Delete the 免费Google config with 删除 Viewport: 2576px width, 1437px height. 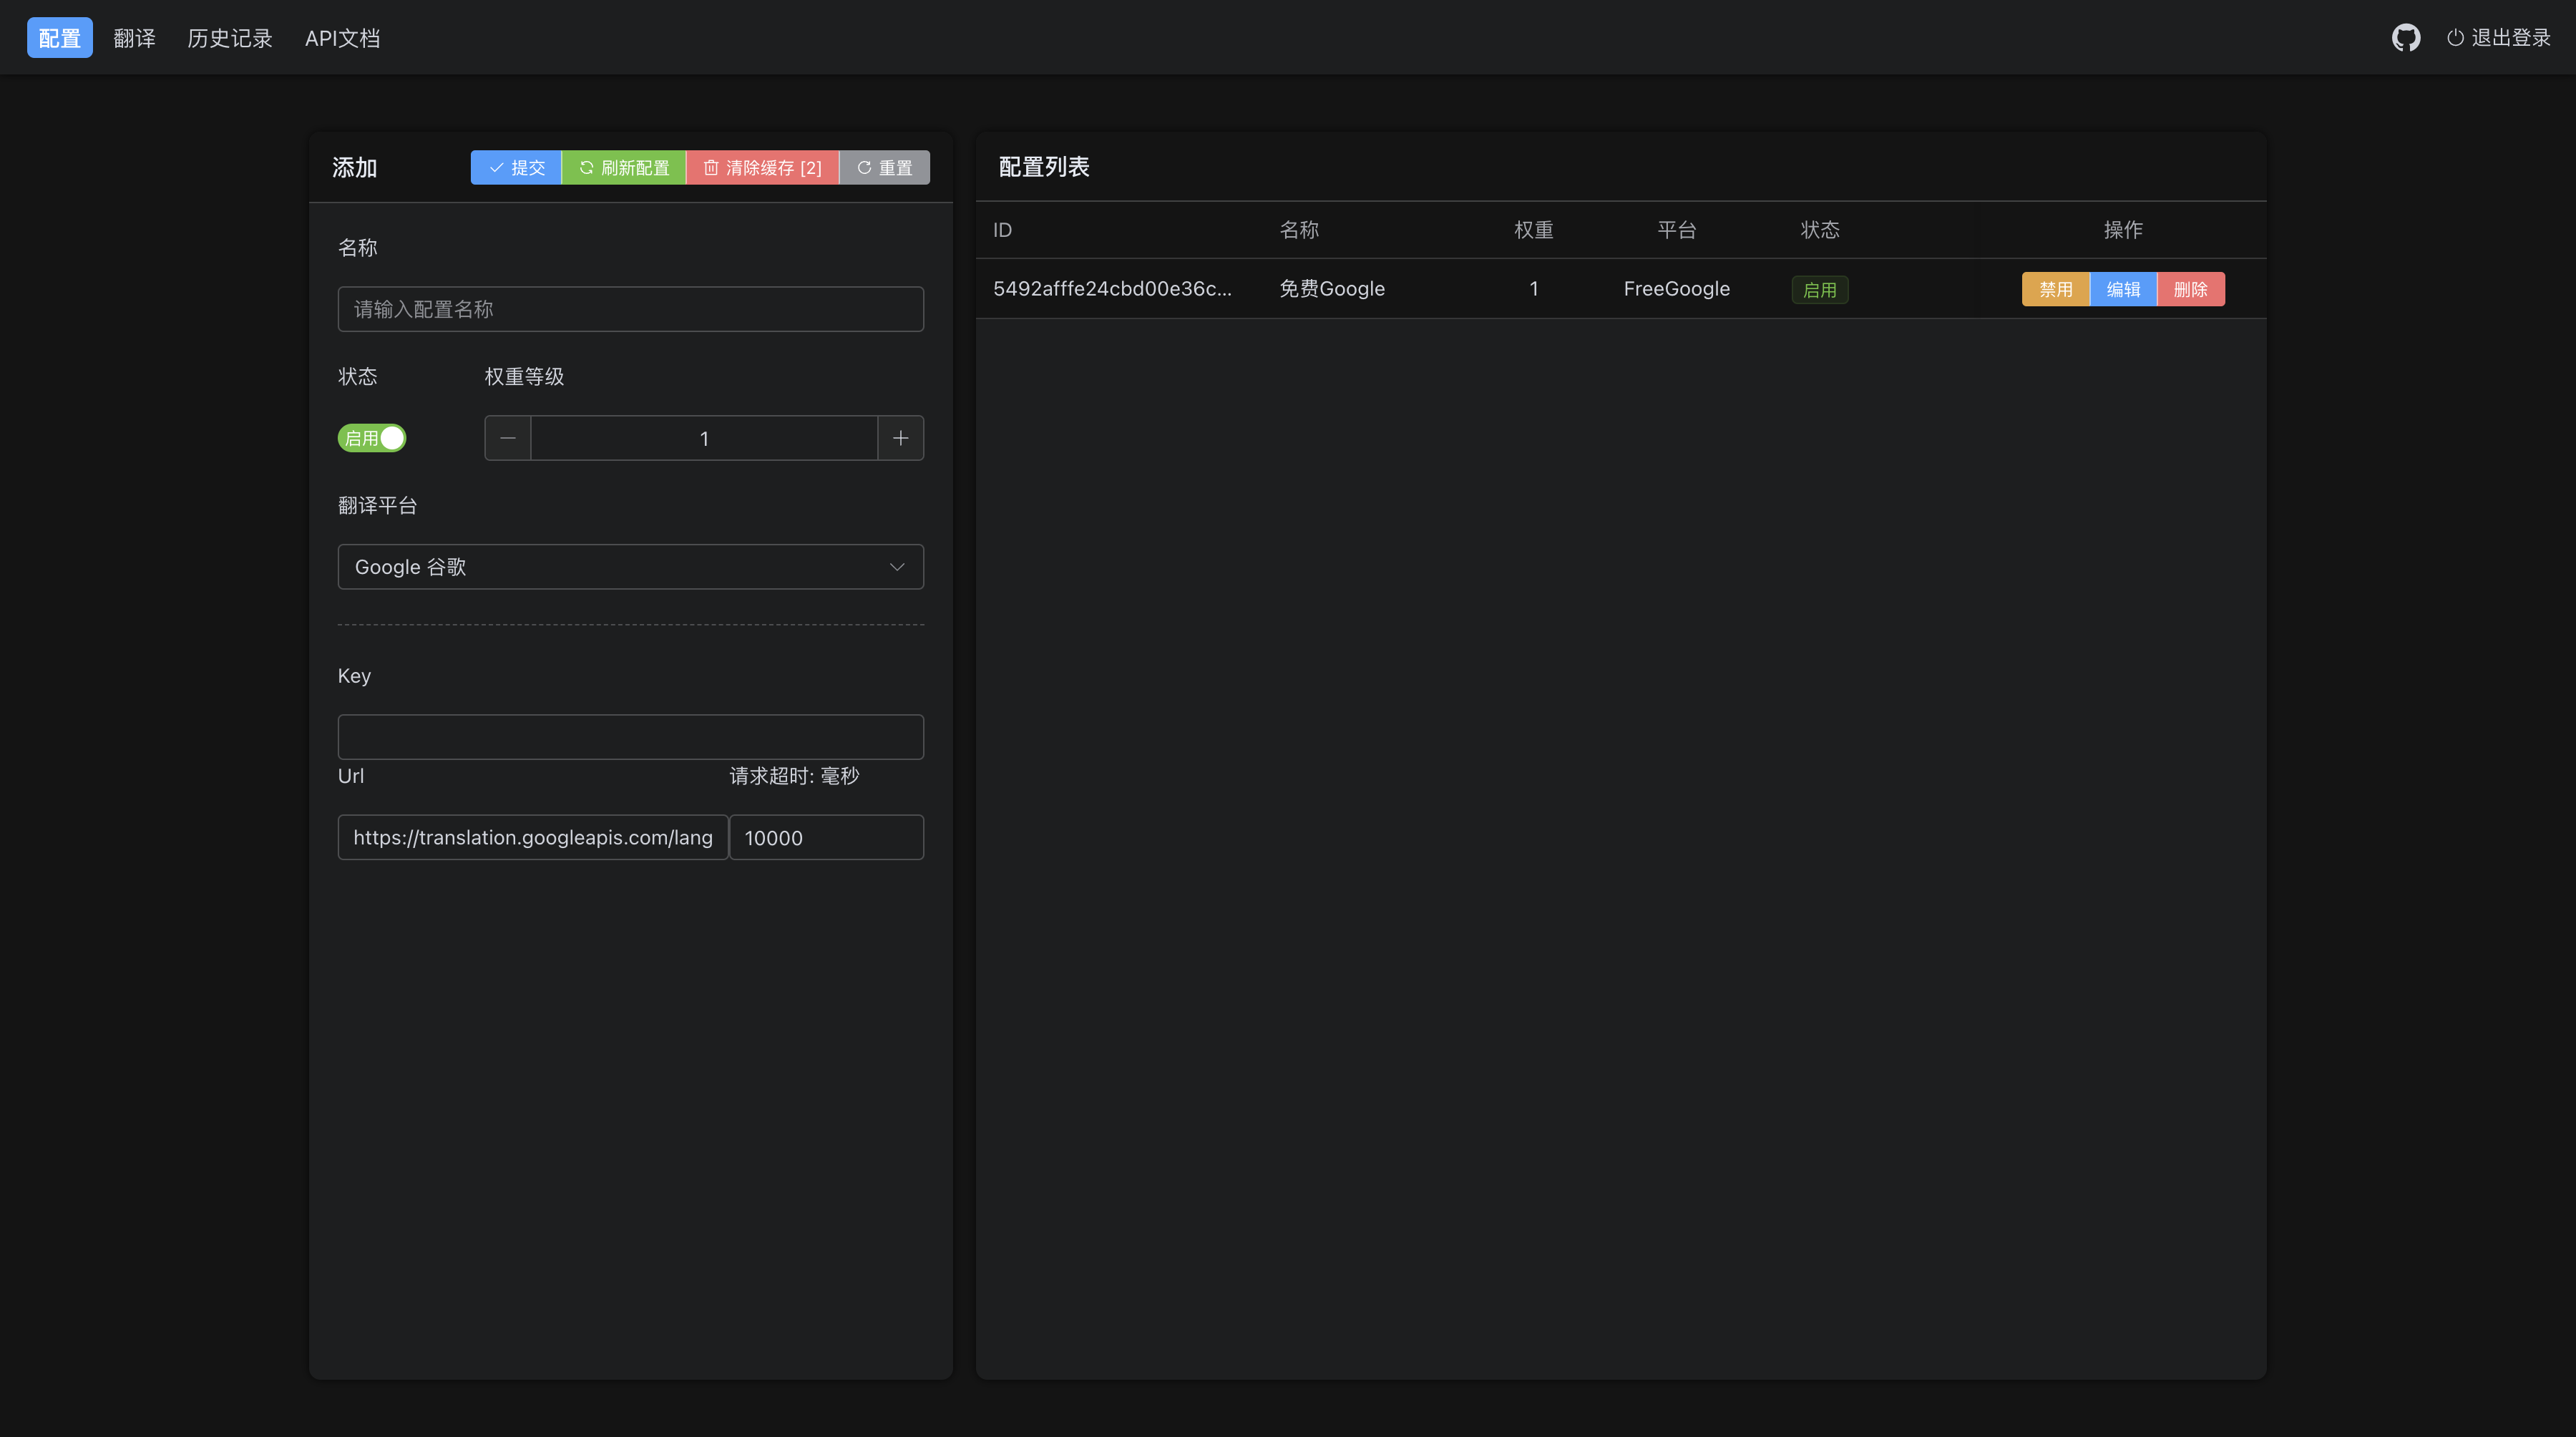coord(2190,289)
